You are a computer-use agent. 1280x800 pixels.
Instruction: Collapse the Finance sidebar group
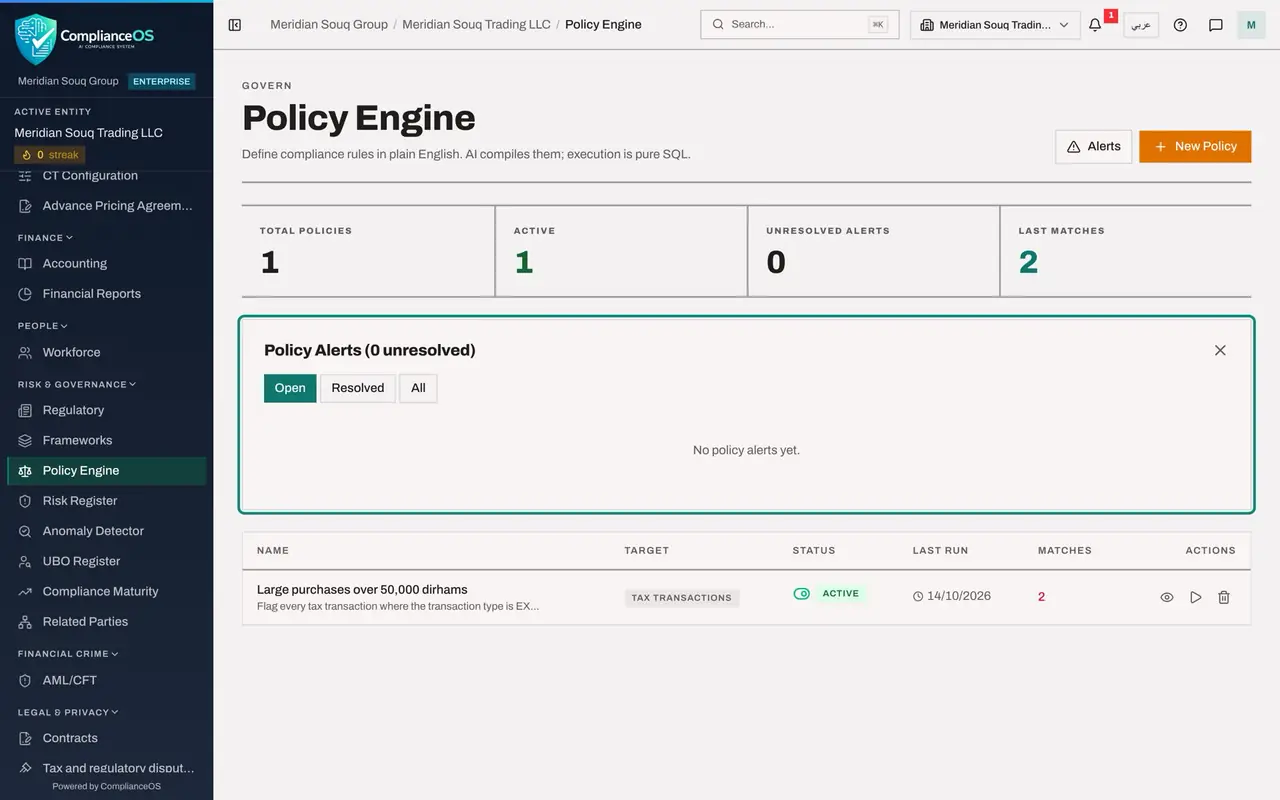(x=45, y=238)
